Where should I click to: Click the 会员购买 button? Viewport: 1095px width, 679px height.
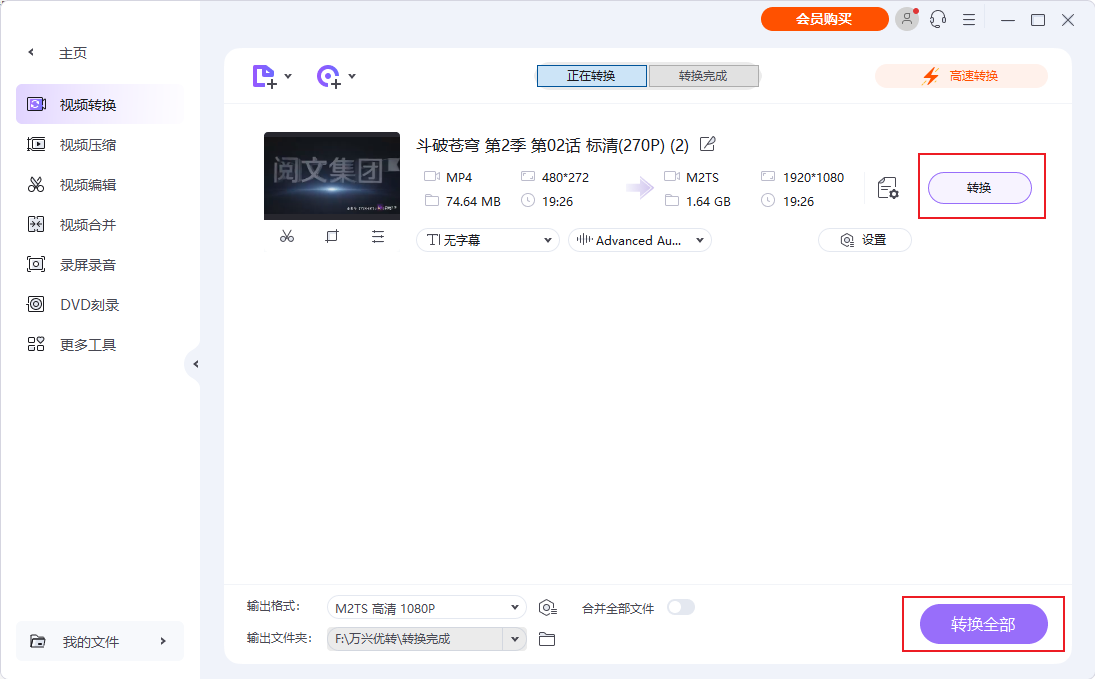pyautogui.click(x=824, y=19)
